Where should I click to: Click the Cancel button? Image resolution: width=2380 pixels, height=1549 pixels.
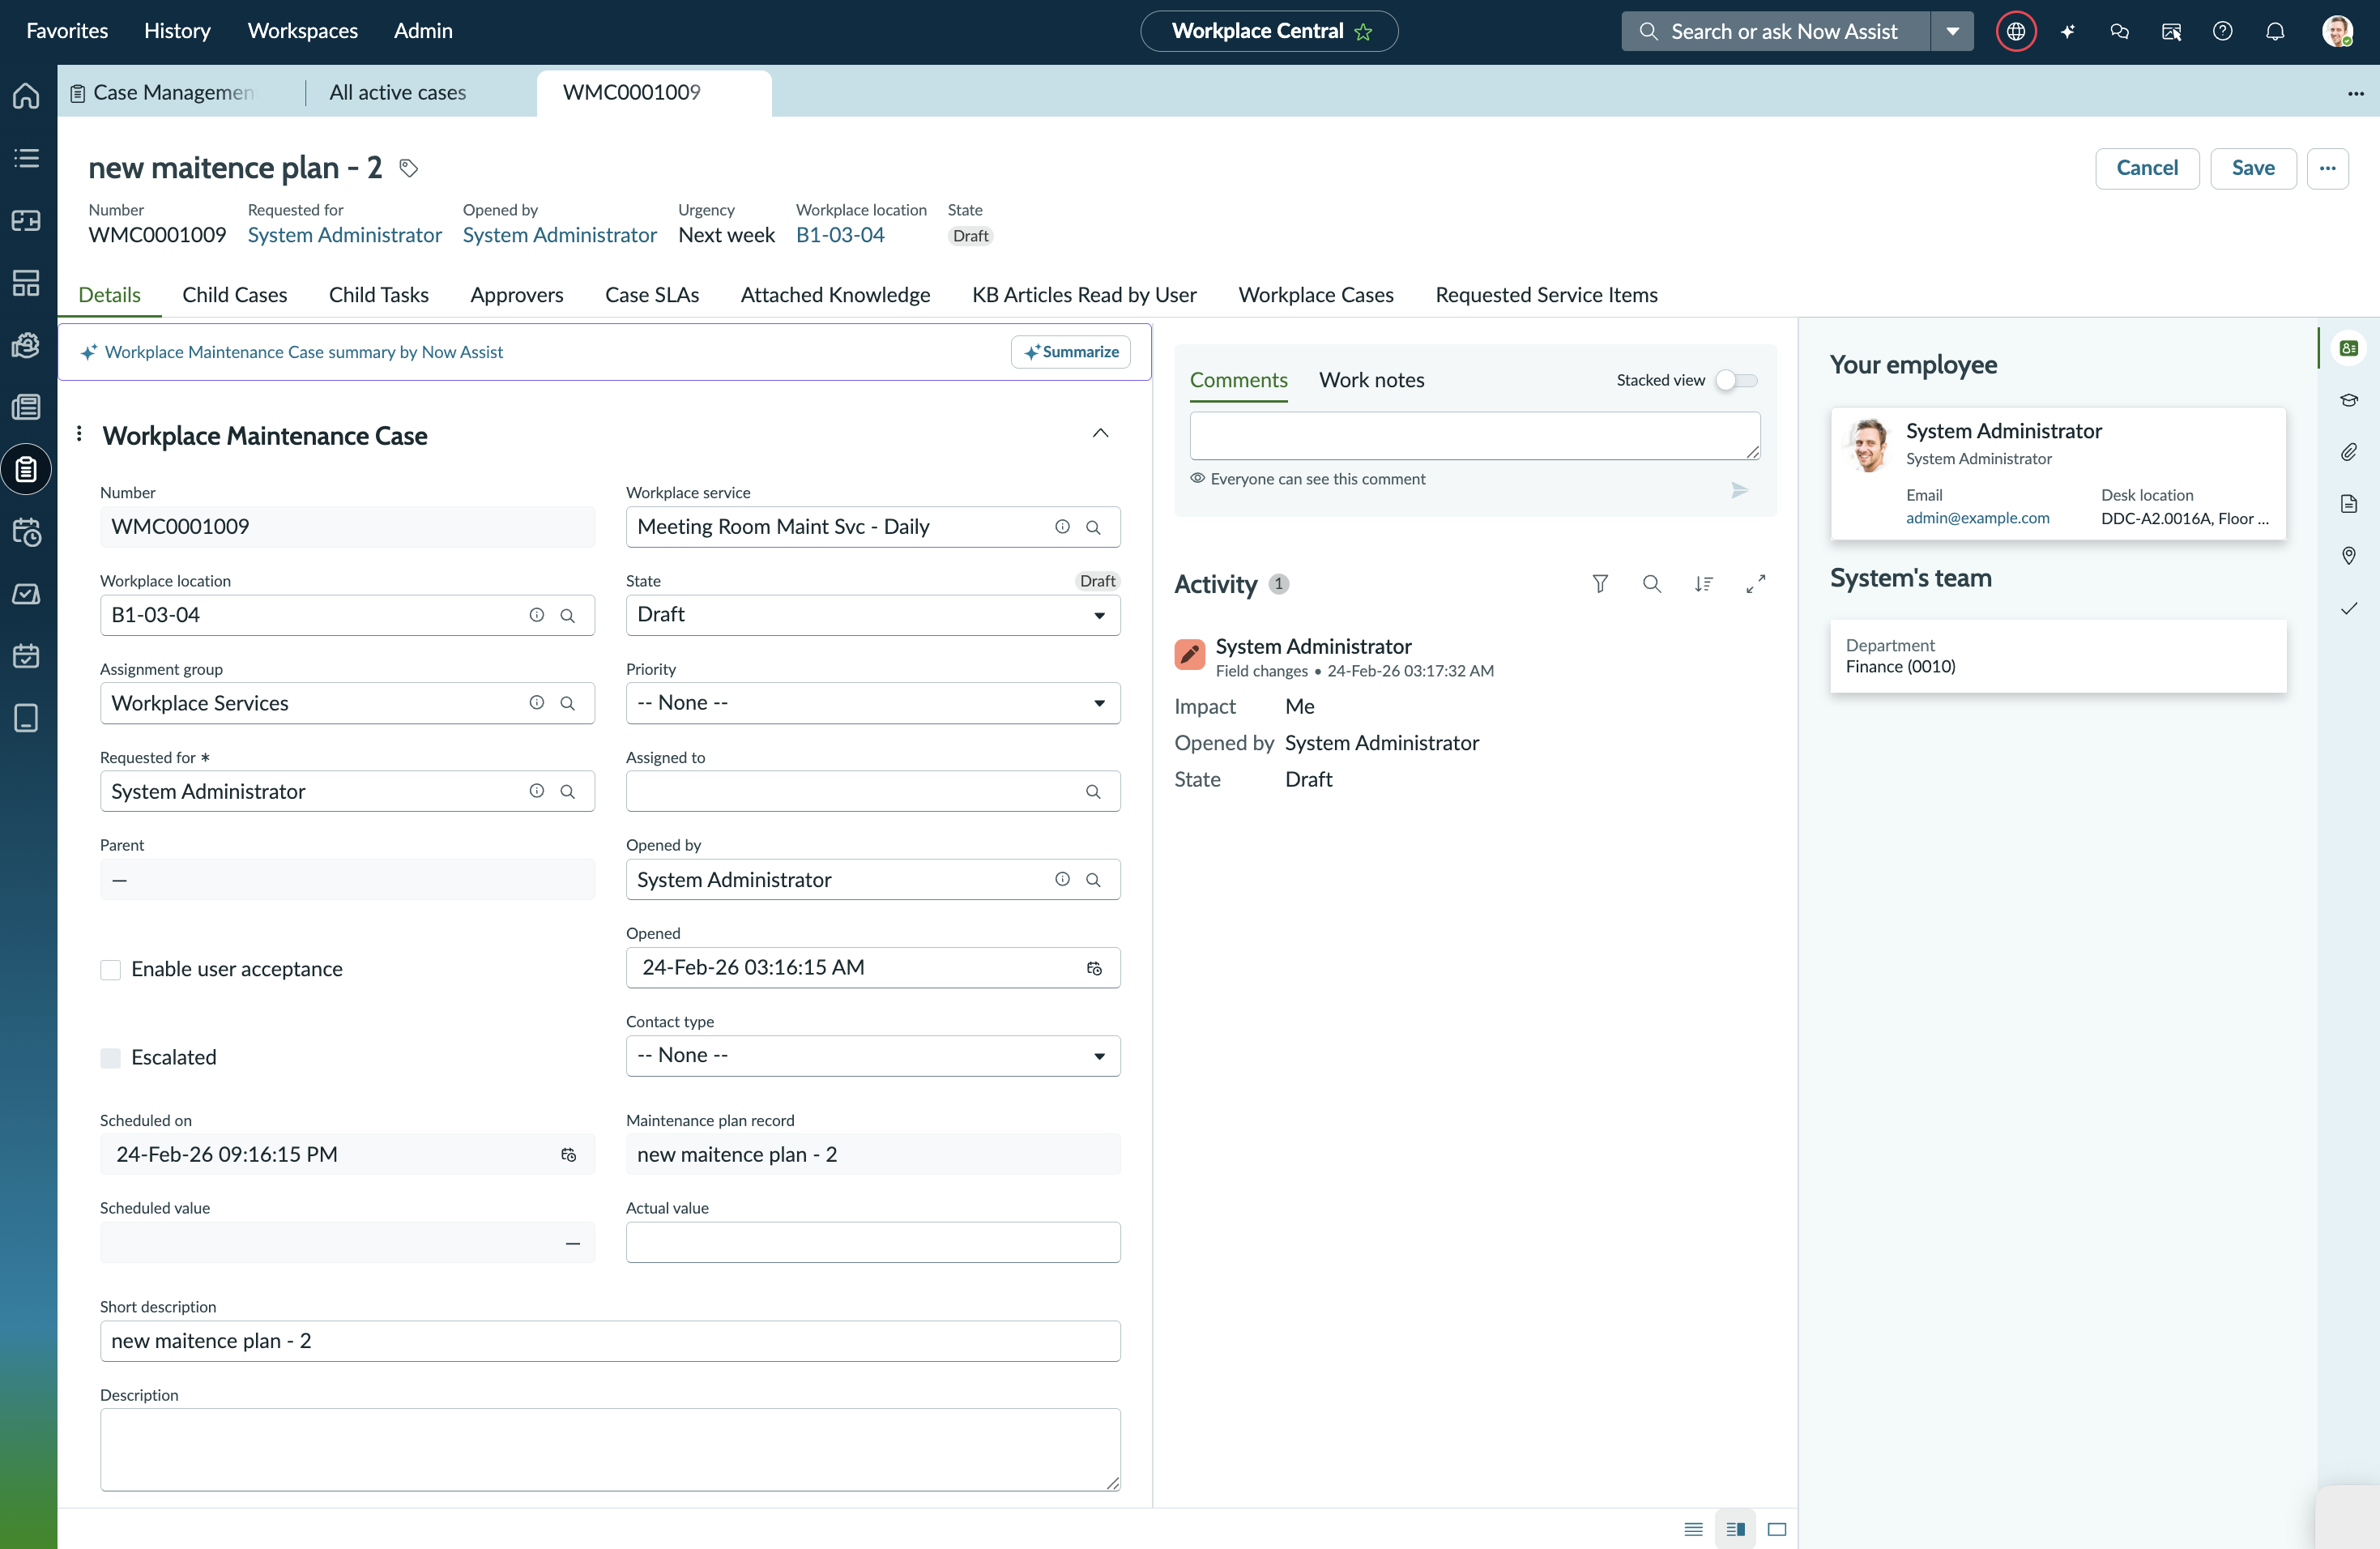point(2147,168)
